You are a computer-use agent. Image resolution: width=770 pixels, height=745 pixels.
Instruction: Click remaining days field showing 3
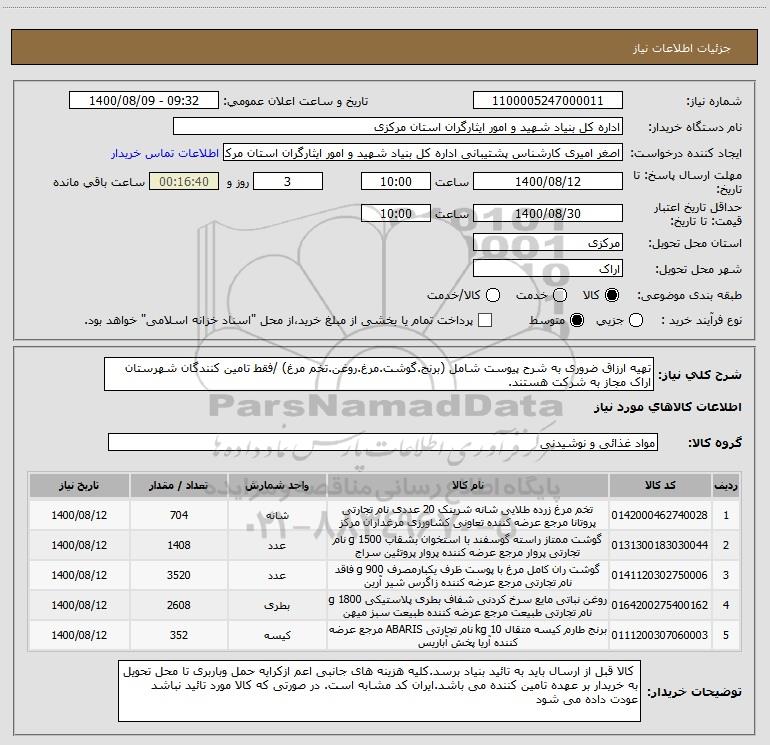click(x=288, y=181)
